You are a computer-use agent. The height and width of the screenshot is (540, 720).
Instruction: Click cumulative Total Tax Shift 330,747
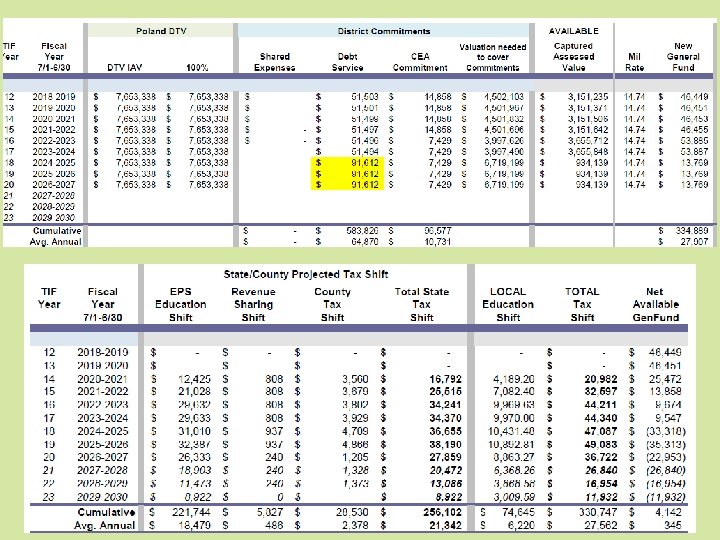click(598, 512)
